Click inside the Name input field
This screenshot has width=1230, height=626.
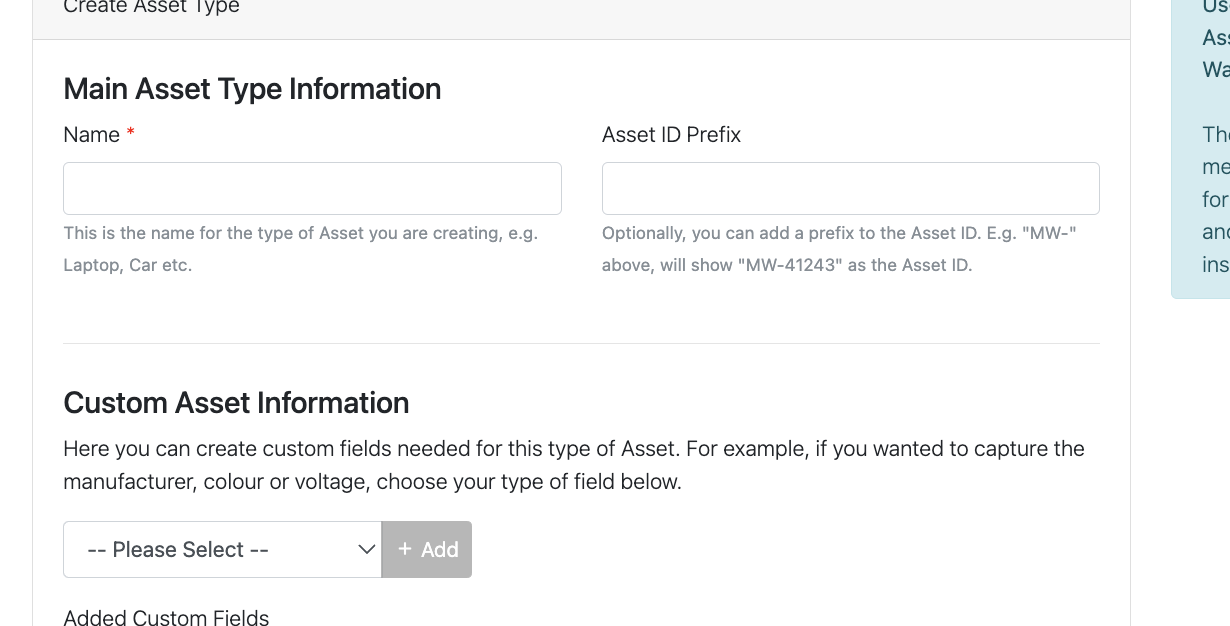coord(312,188)
